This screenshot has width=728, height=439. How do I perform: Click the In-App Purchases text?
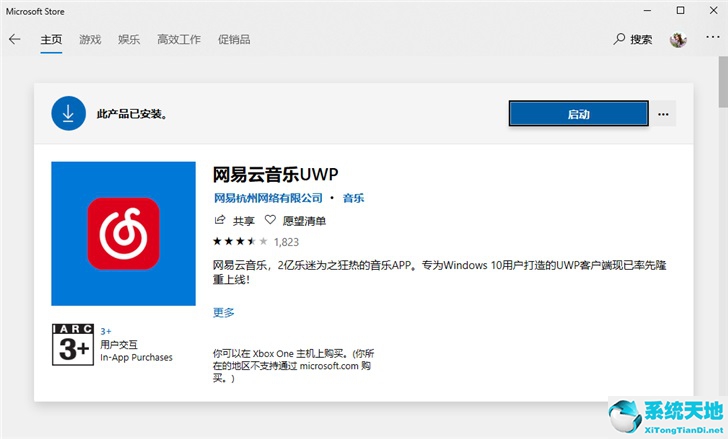click(x=136, y=357)
